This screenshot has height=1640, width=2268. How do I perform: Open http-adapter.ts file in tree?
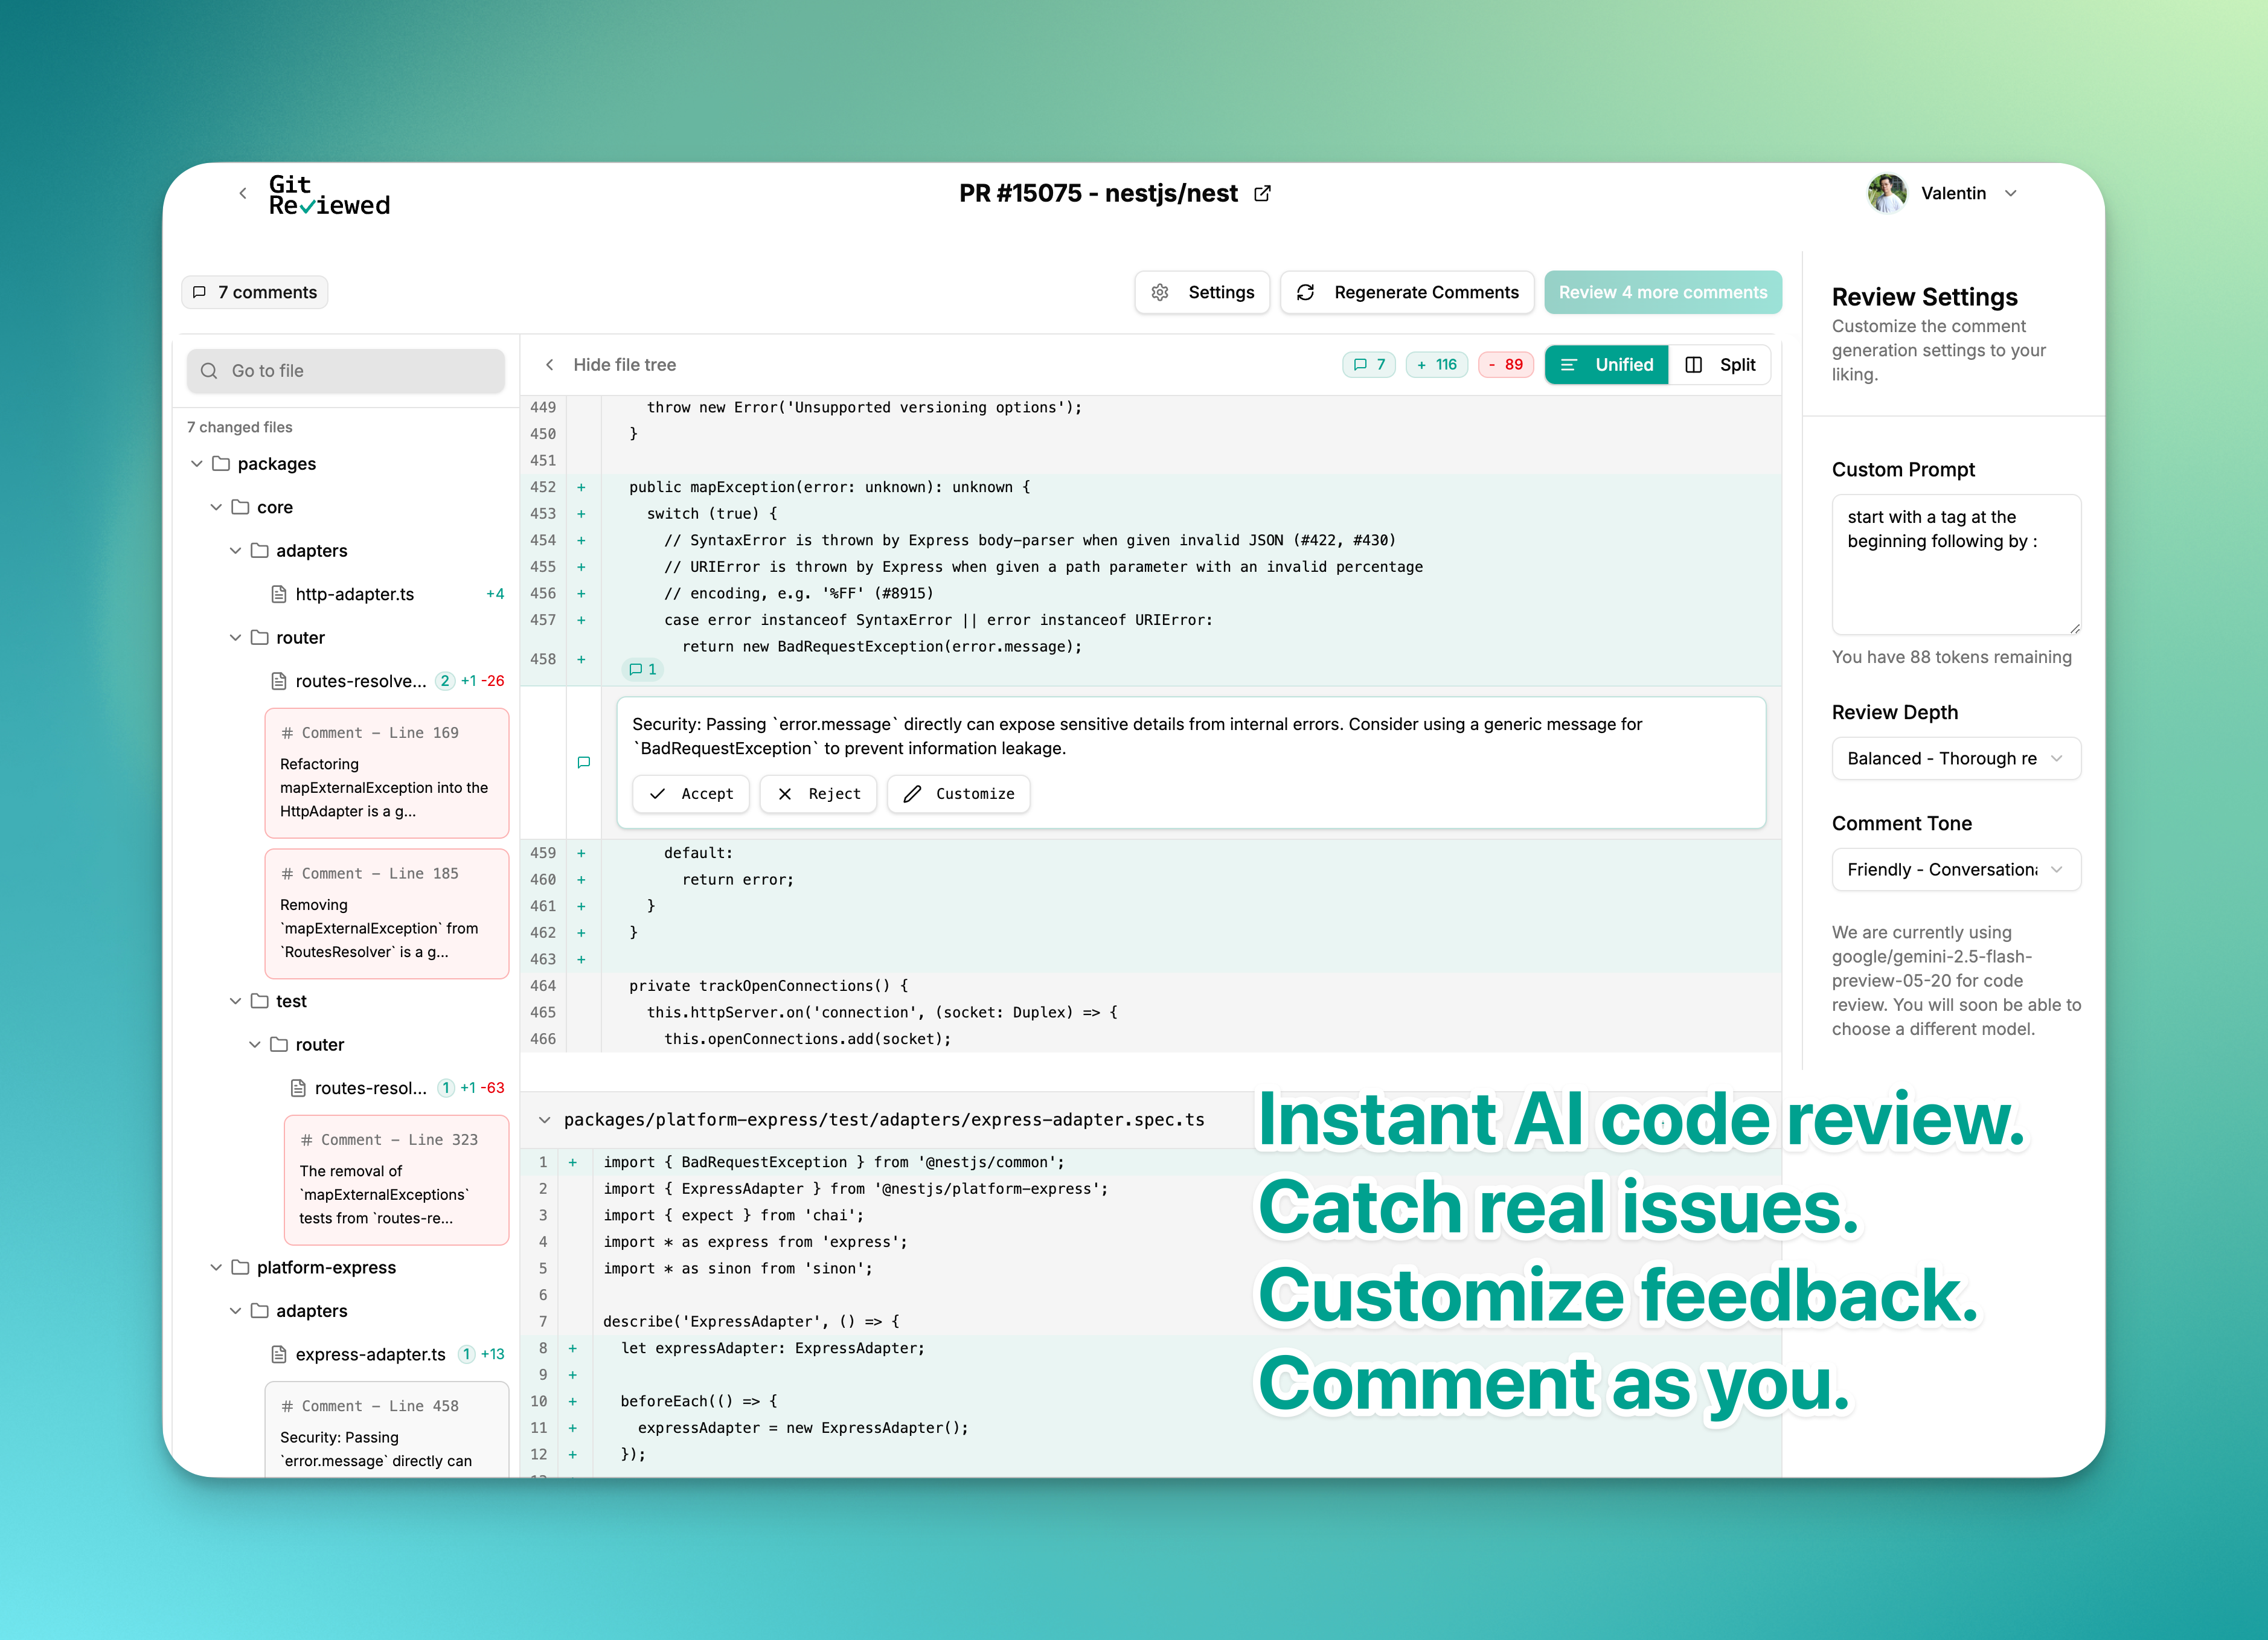[x=354, y=594]
